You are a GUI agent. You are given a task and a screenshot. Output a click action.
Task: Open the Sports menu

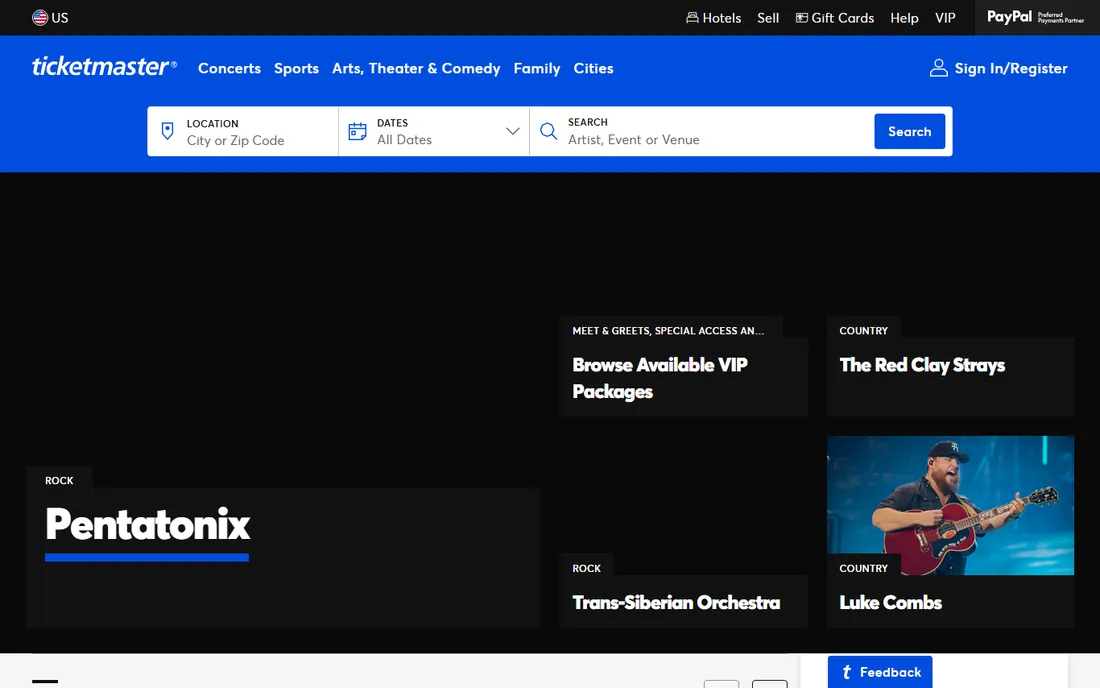296,68
